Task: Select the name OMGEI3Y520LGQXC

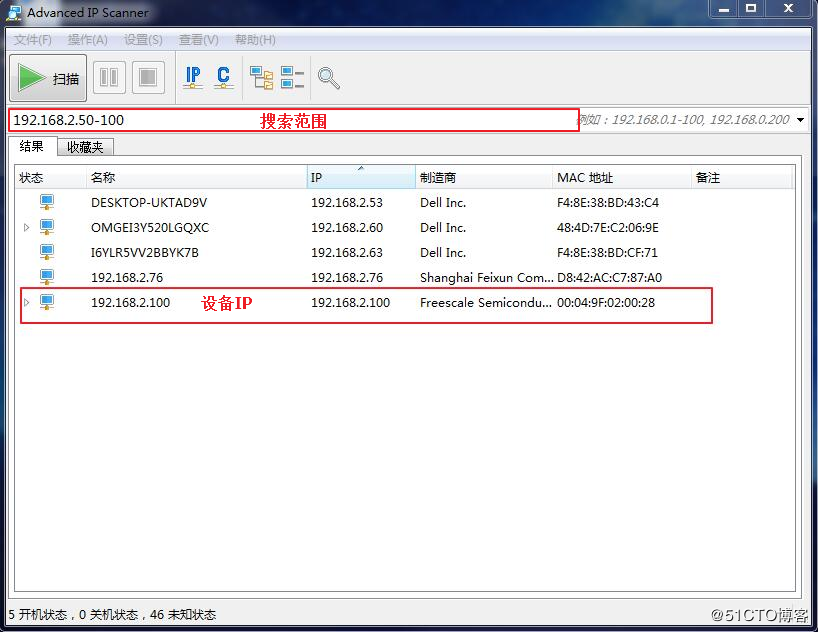Action: pos(150,228)
